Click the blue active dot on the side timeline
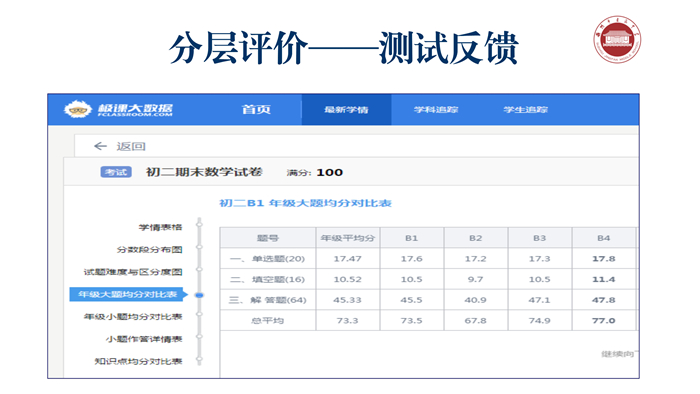 [200, 295]
